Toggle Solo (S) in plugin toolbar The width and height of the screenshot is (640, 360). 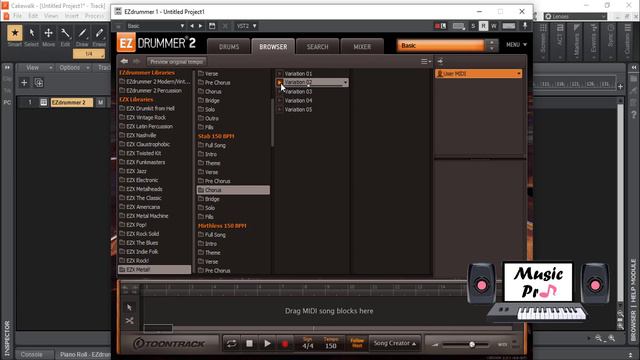point(473,26)
